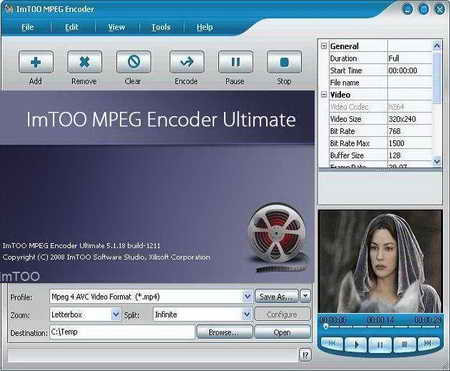Start encoding with the Encode icon
450x371 pixels.
pyautogui.click(x=186, y=62)
